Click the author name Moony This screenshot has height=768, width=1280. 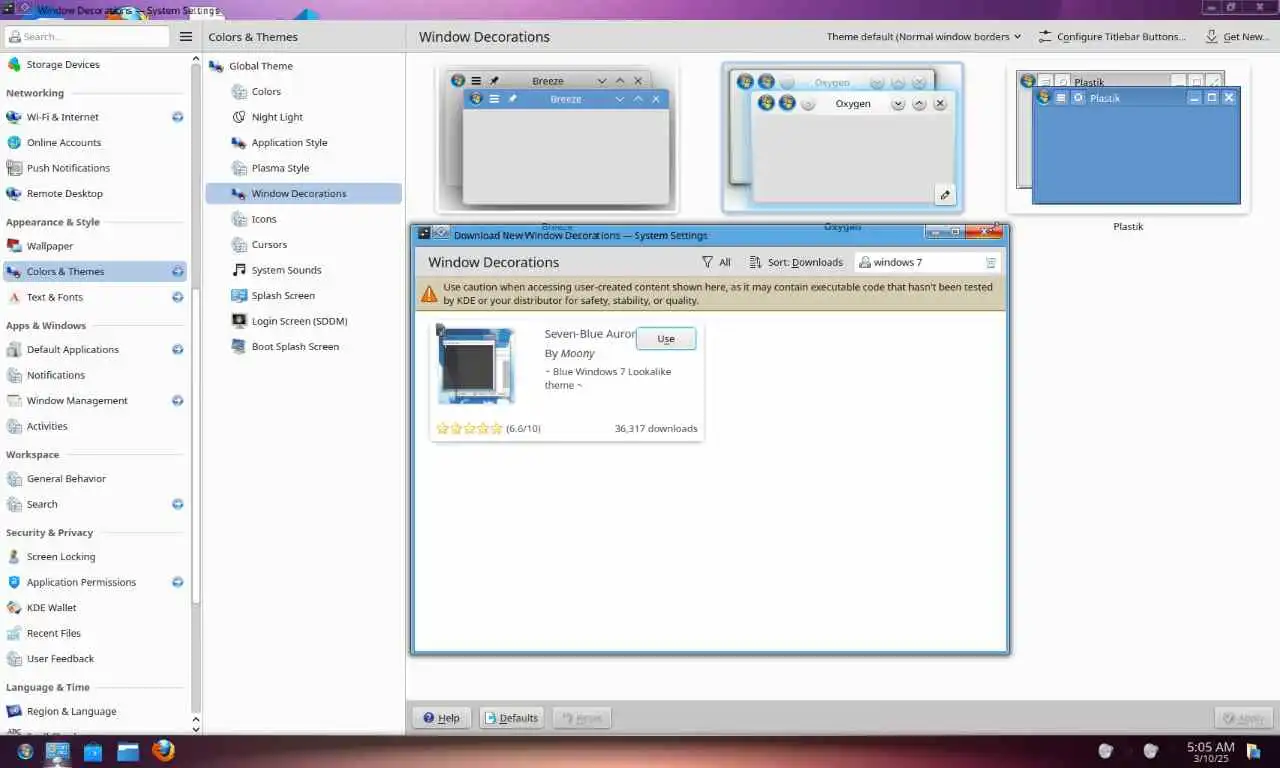pyautogui.click(x=577, y=353)
